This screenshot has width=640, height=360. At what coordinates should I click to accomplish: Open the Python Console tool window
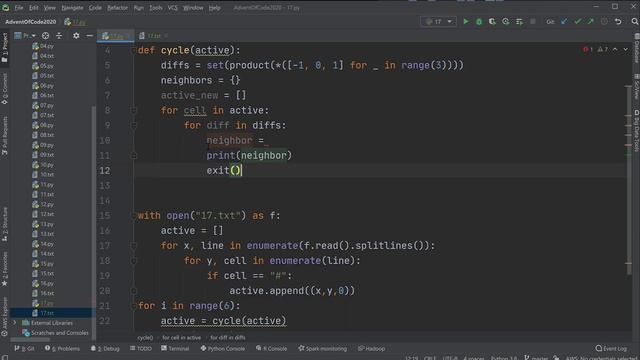click(222, 348)
